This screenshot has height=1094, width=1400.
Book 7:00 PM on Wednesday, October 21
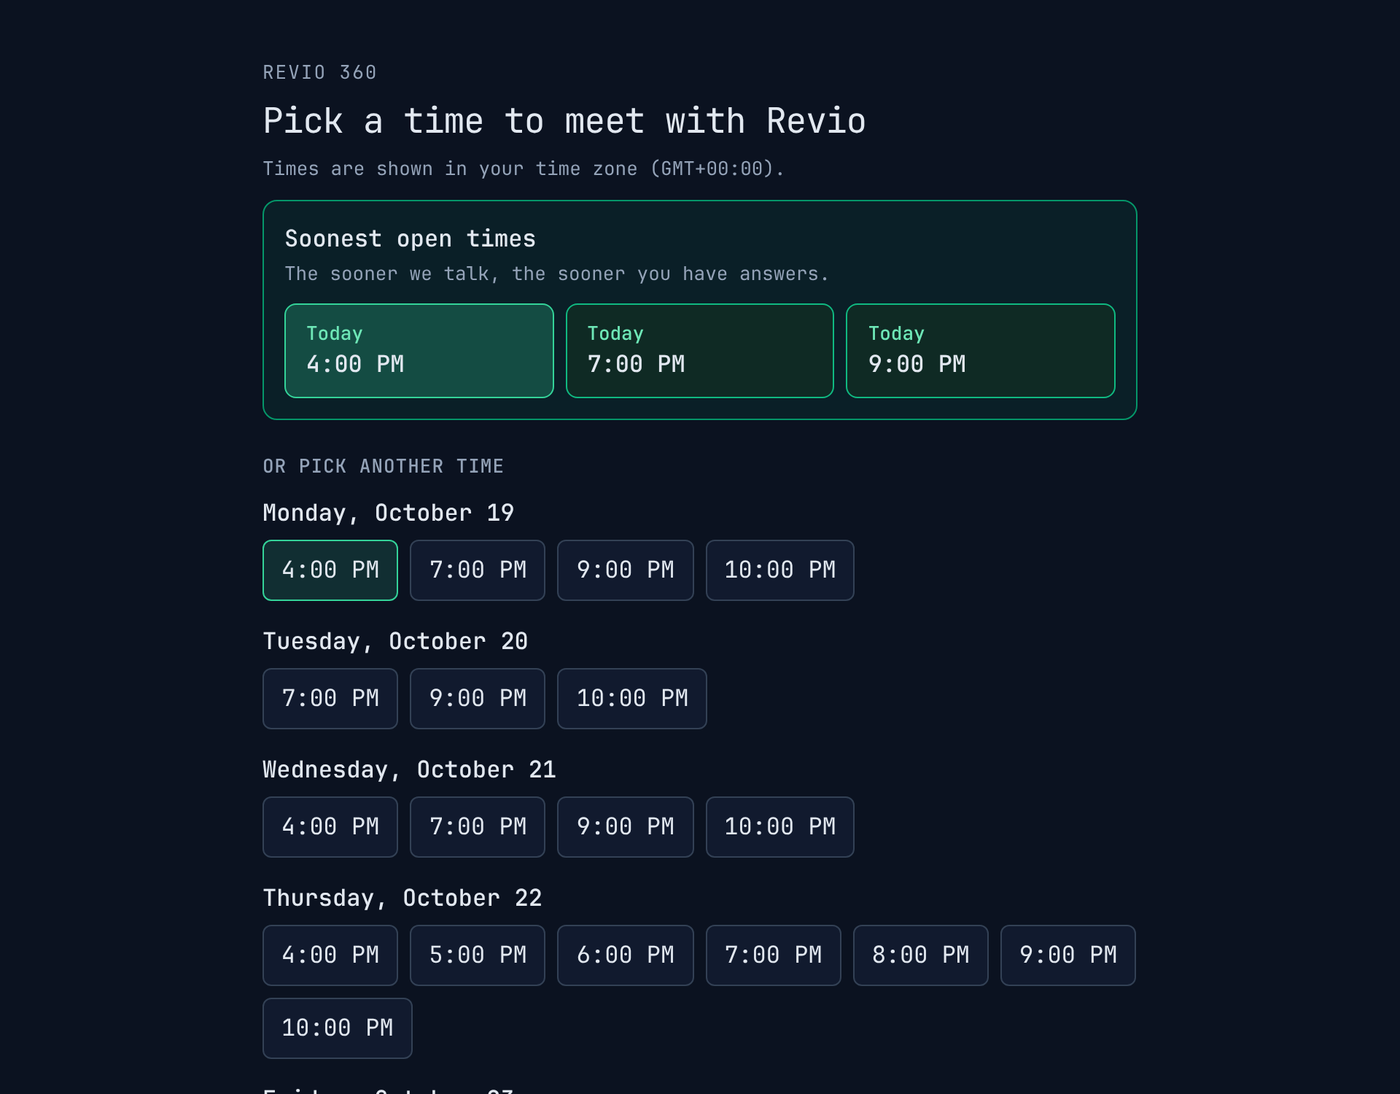(x=478, y=827)
